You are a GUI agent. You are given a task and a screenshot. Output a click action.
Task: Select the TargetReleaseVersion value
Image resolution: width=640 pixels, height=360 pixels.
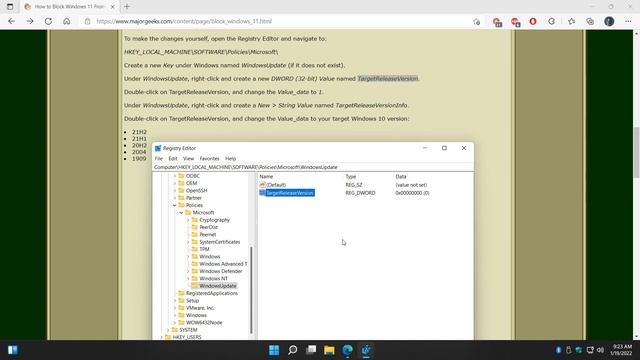pos(289,193)
